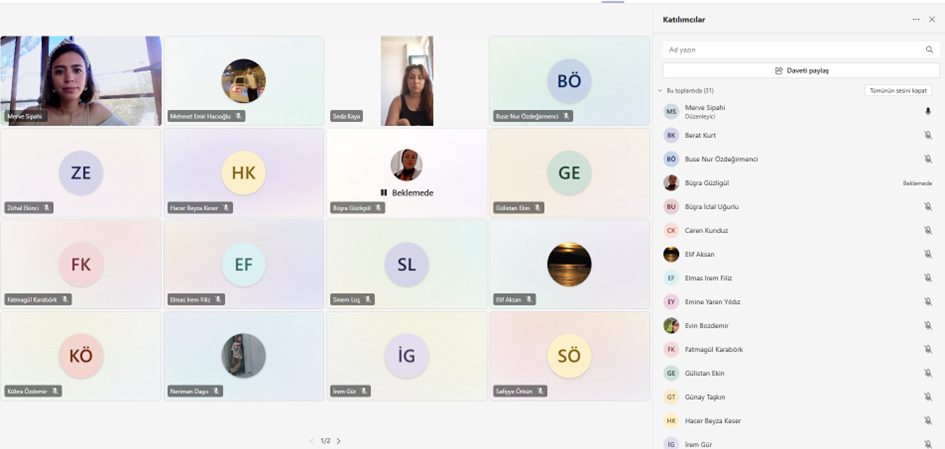Click the 'Ad yazın' name search field
Screen dimensions: 945x449
790,49
